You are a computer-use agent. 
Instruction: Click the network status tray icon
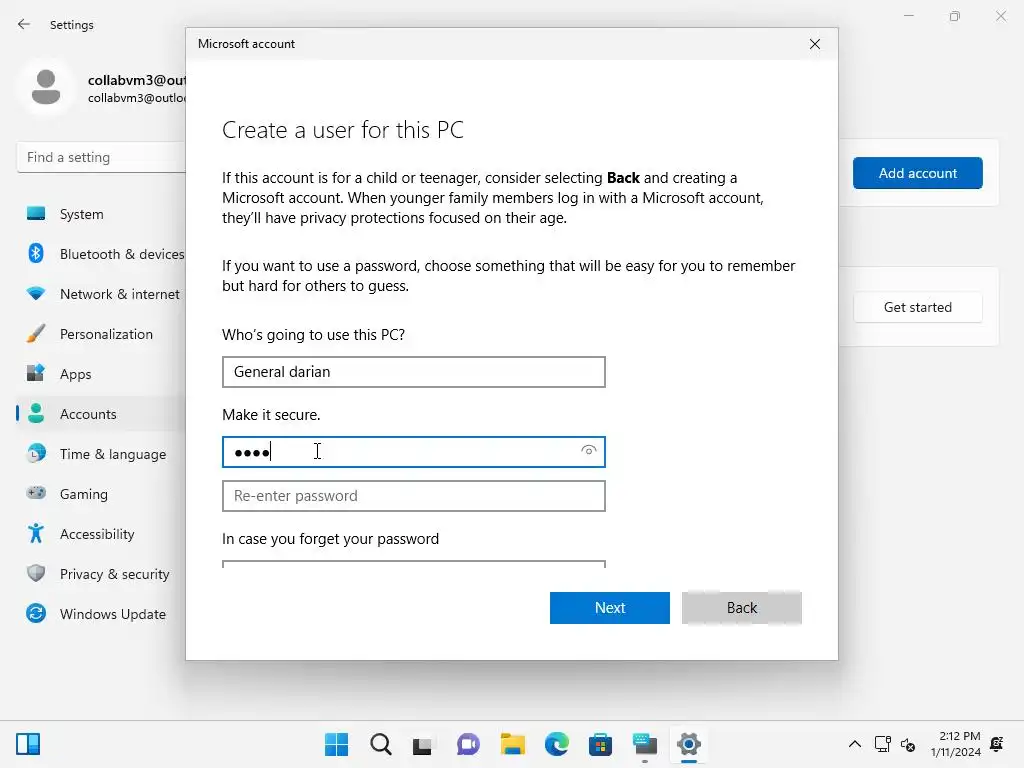click(x=882, y=744)
